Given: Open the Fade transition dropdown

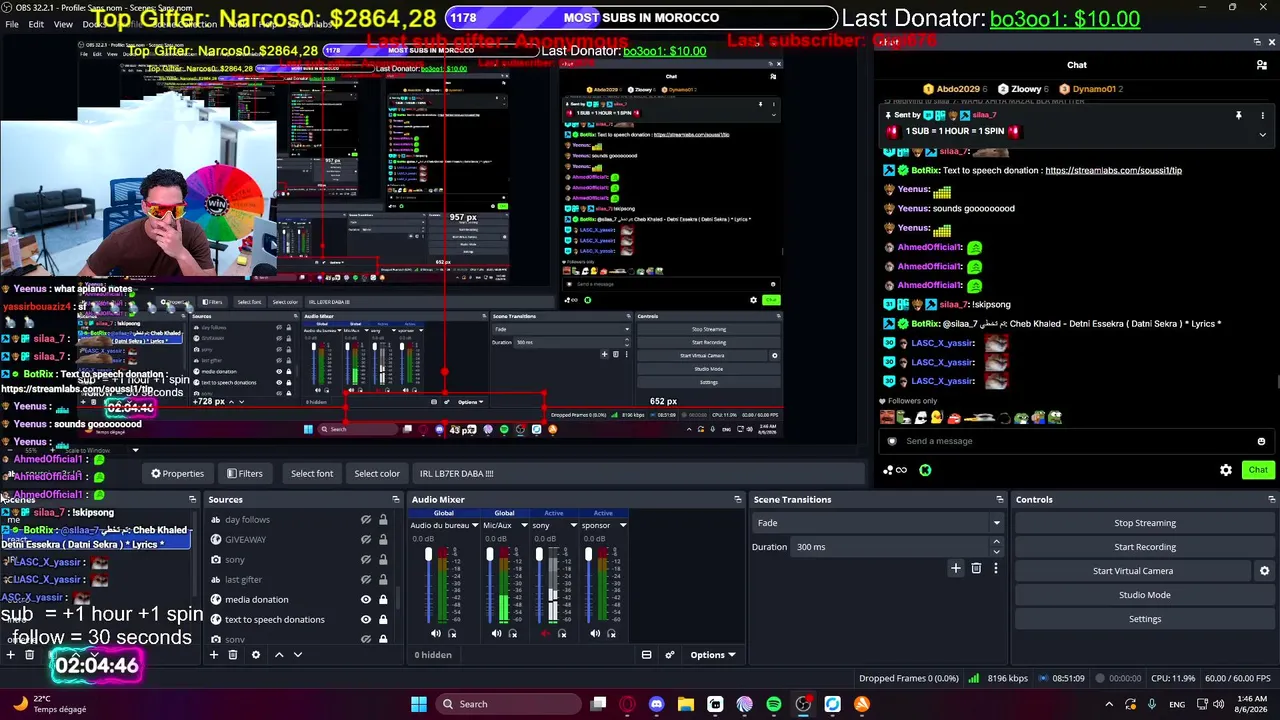Looking at the screenshot, I should (878, 523).
